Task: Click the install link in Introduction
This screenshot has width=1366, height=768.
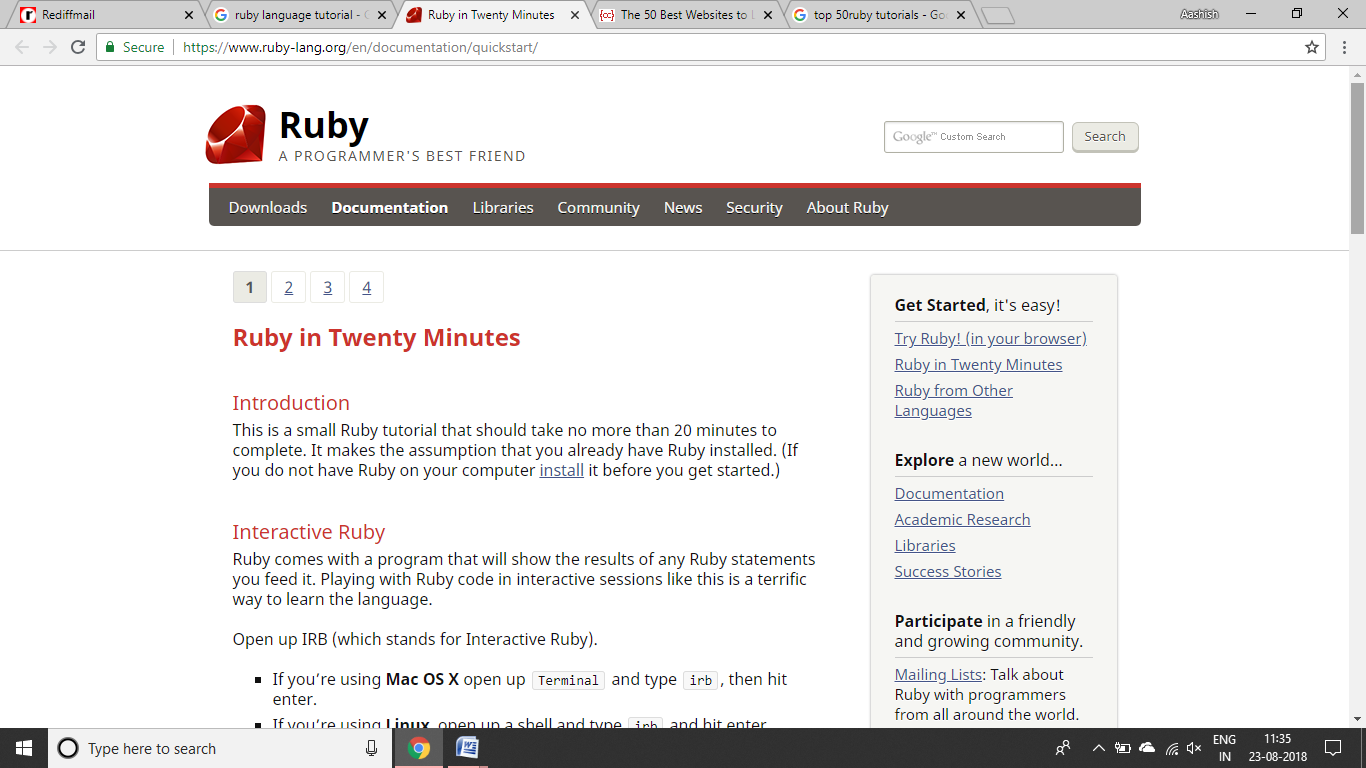Action: [561, 470]
